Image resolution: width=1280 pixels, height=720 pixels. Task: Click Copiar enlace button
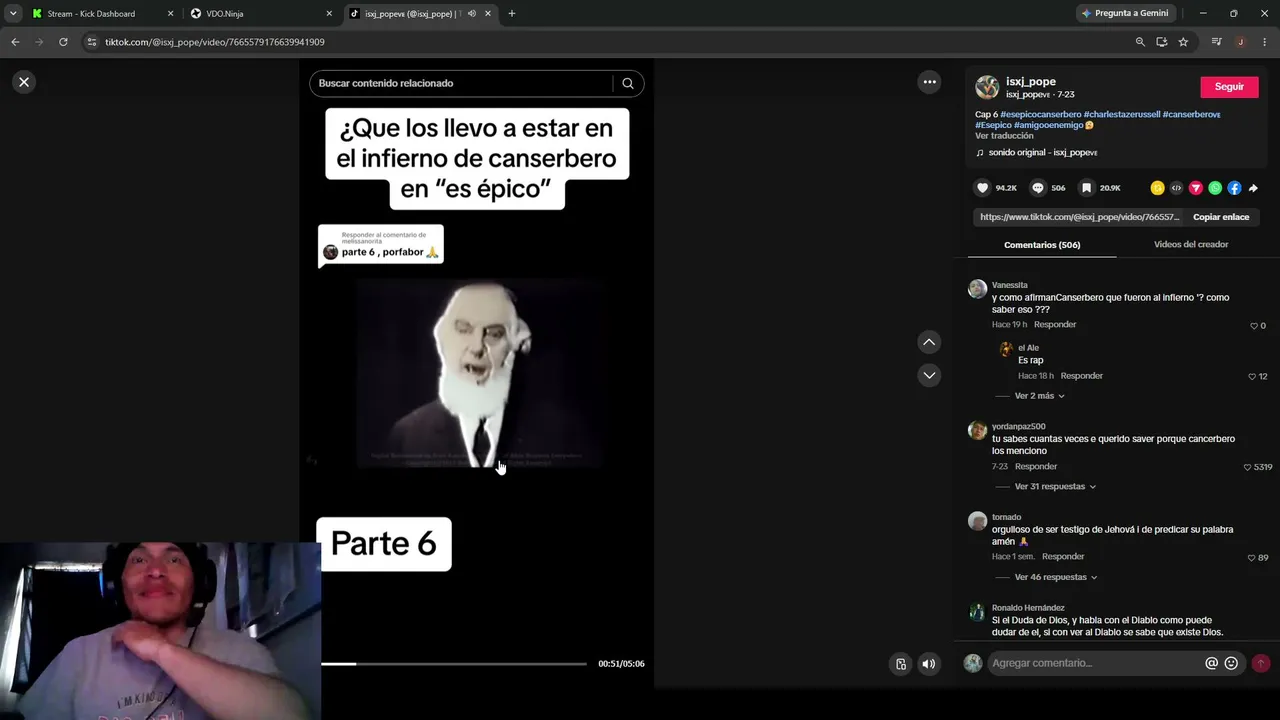pos(1220,217)
